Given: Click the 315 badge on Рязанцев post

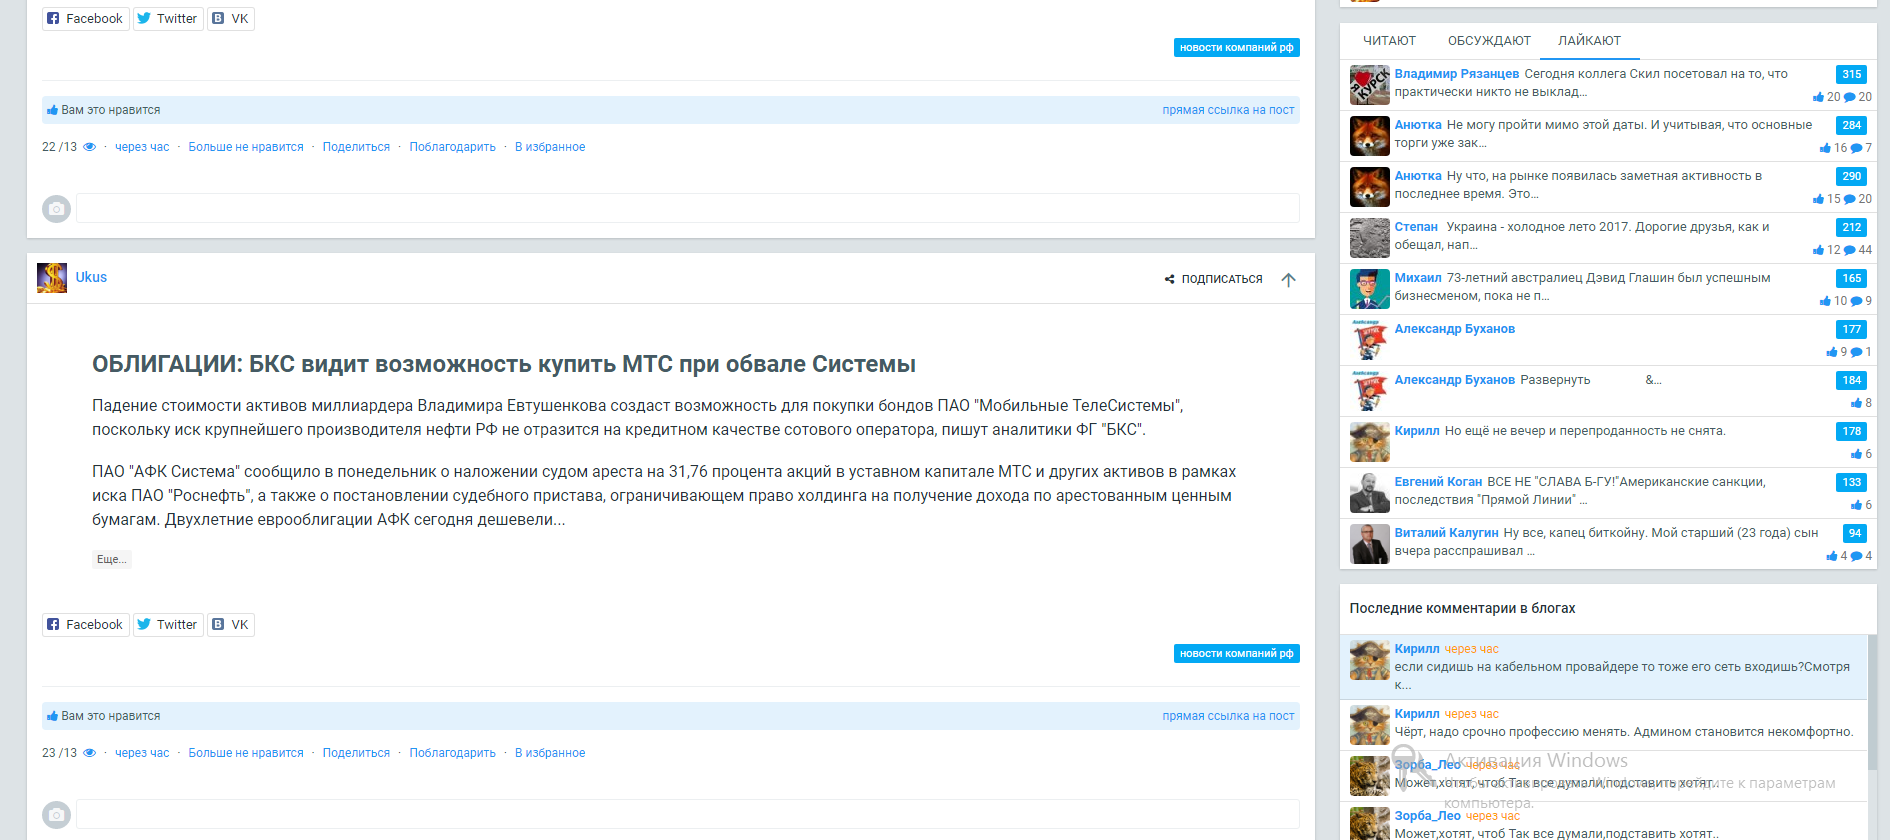Looking at the screenshot, I should coord(1851,74).
